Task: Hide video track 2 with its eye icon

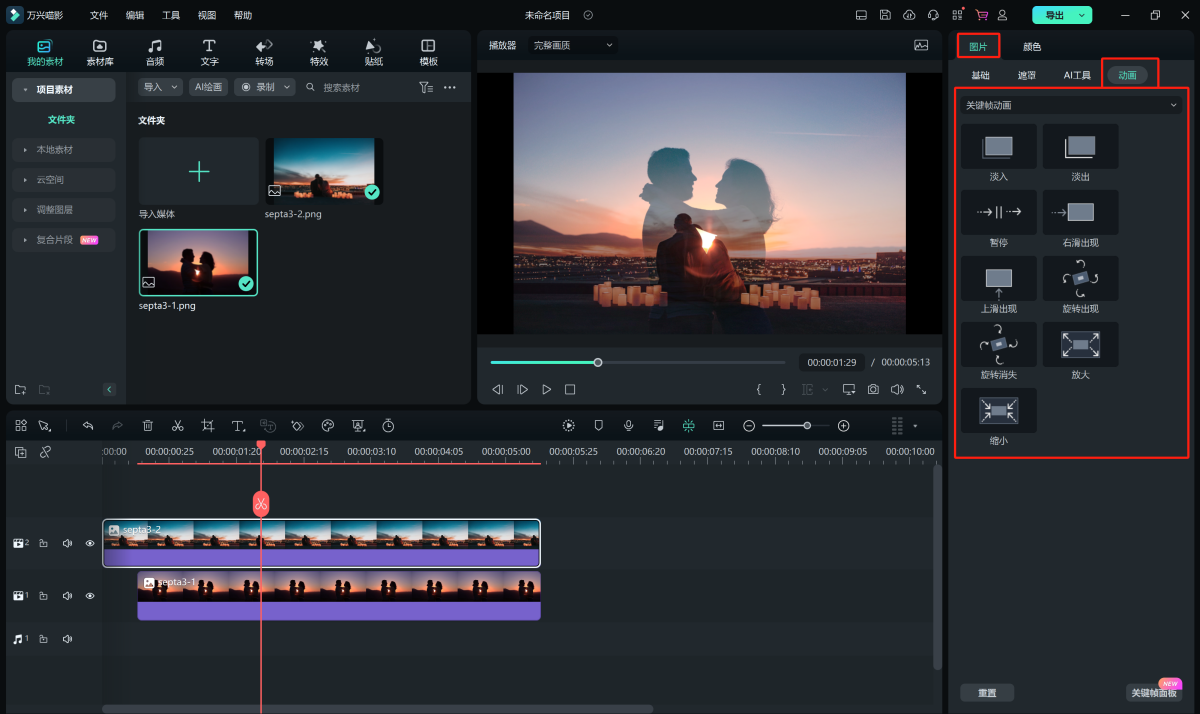Action: click(90, 544)
